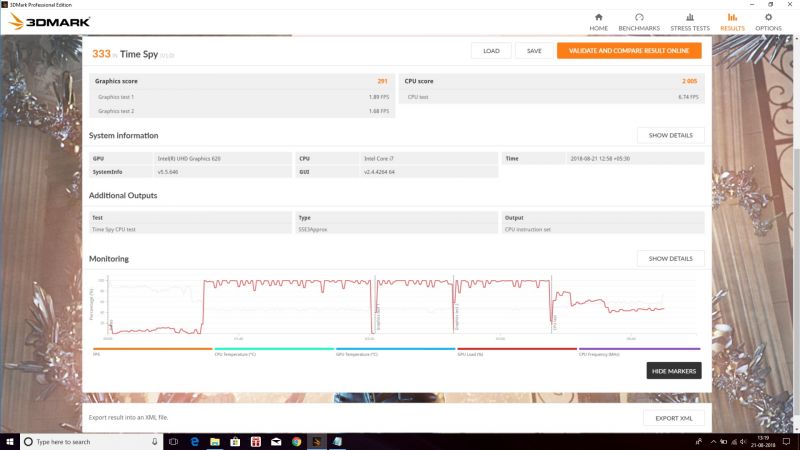Open the Windows Start menu
This screenshot has width=800, height=450.
pyautogui.click(x=10, y=442)
